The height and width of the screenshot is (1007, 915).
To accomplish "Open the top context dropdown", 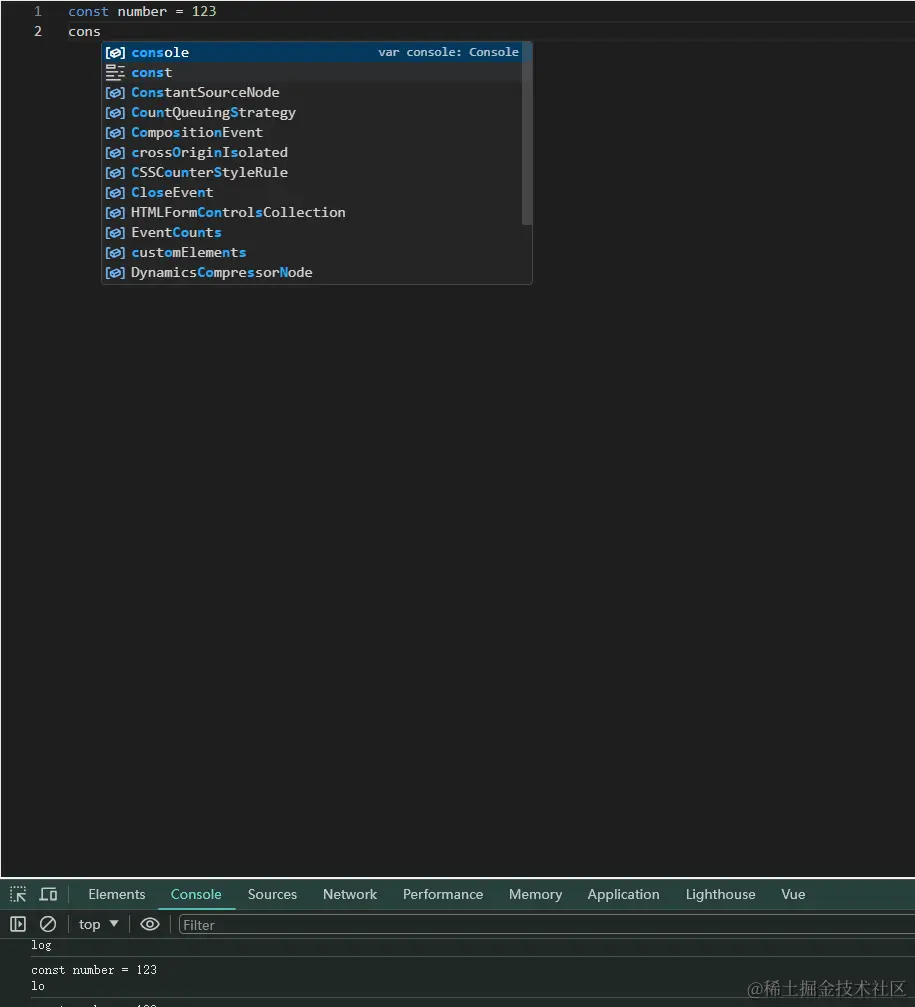I will click(x=98, y=924).
